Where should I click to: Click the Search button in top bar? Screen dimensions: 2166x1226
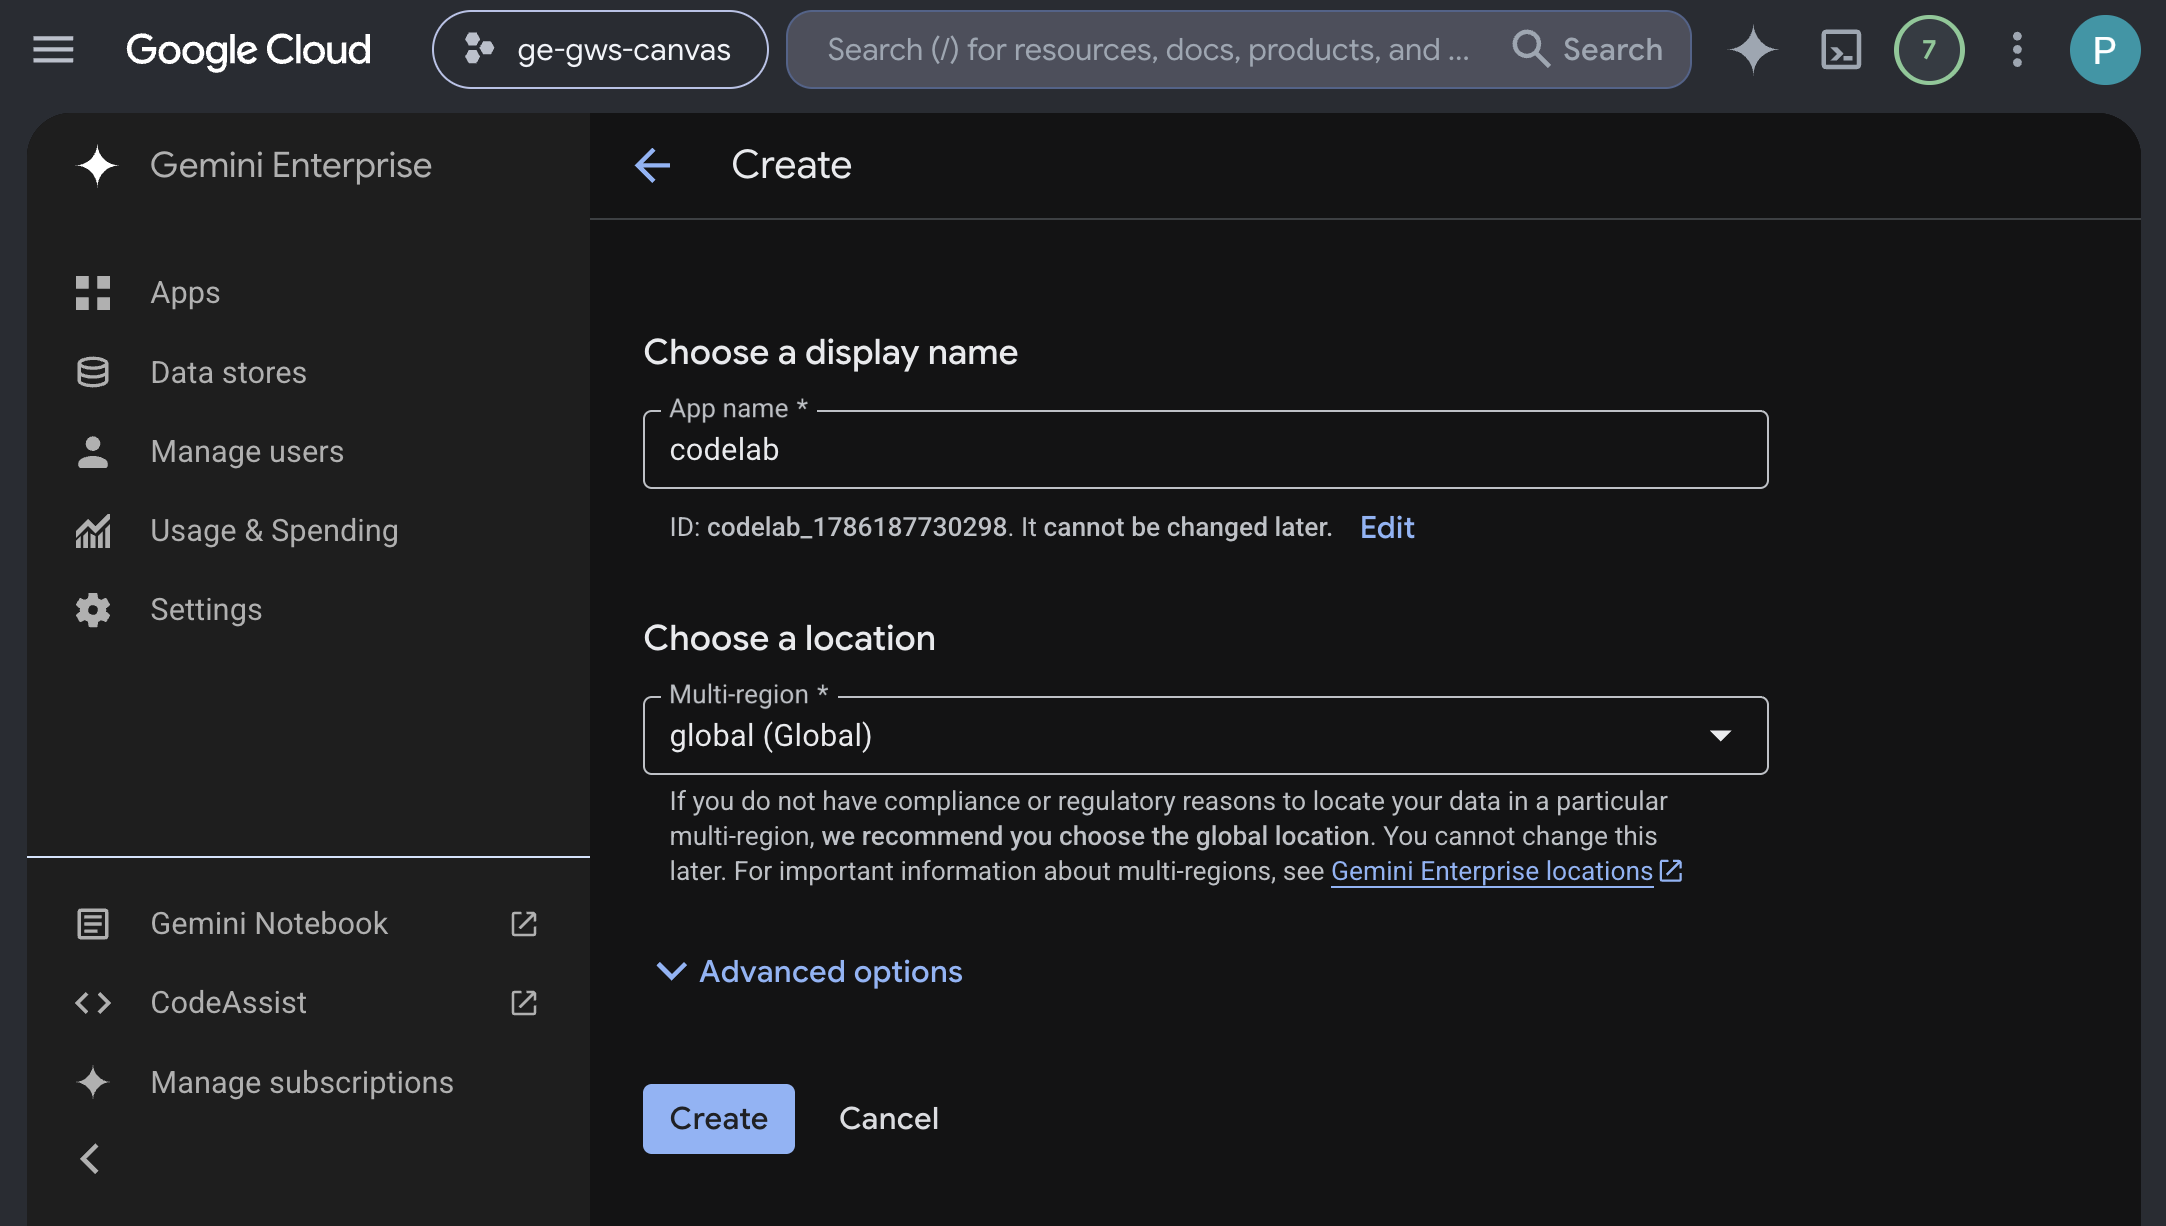(1588, 49)
